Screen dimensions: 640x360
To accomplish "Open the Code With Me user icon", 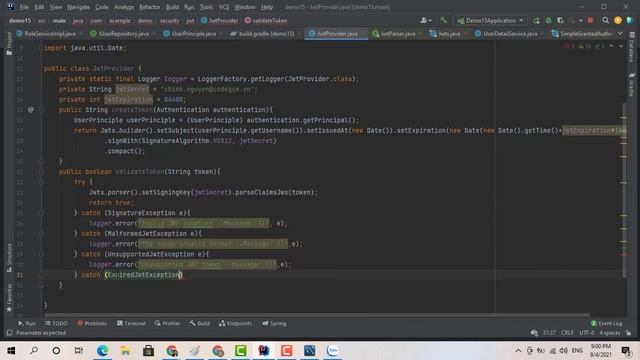I will click(426, 20).
